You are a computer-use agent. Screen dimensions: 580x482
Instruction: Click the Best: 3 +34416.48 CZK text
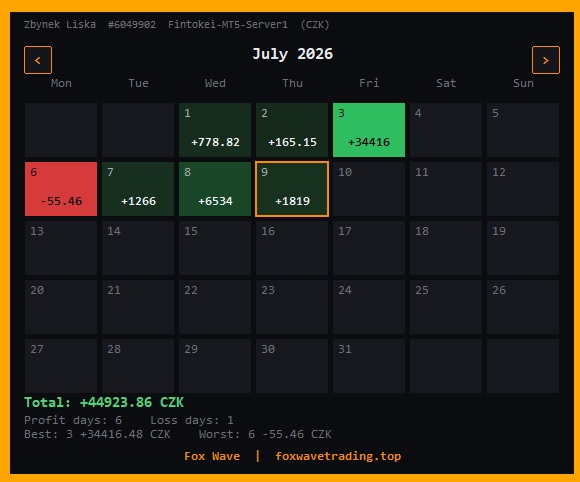click(97, 434)
